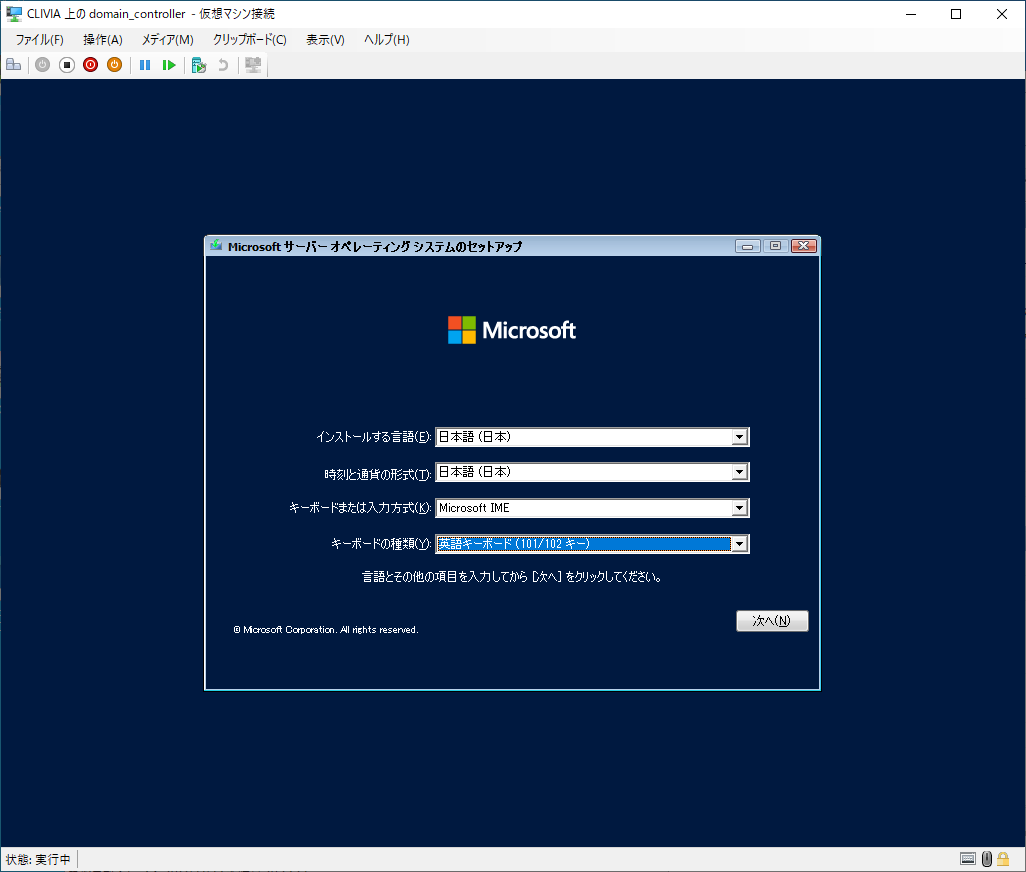This screenshot has height=872, width=1026.
Task: Click the lock icon in the status bar
Action: [x=1003, y=859]
